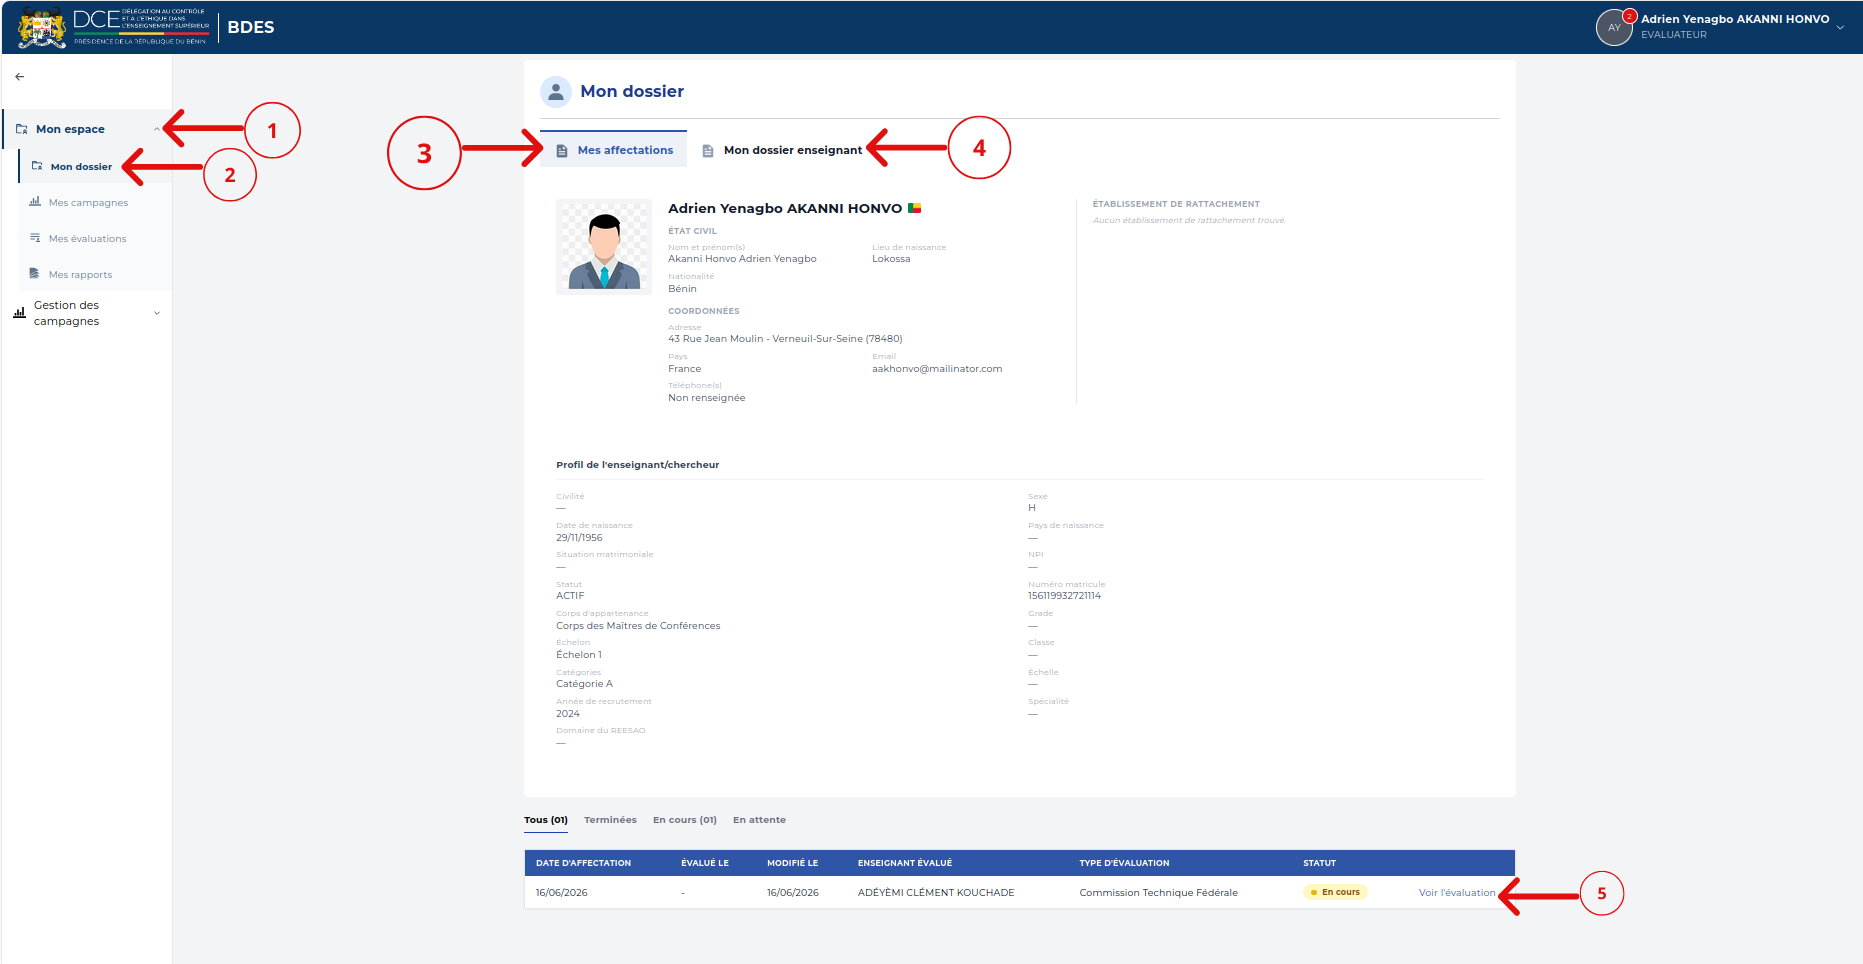Click the Mes campagnes chart icon
The image size is (1863, 964).
coord(35,202)
